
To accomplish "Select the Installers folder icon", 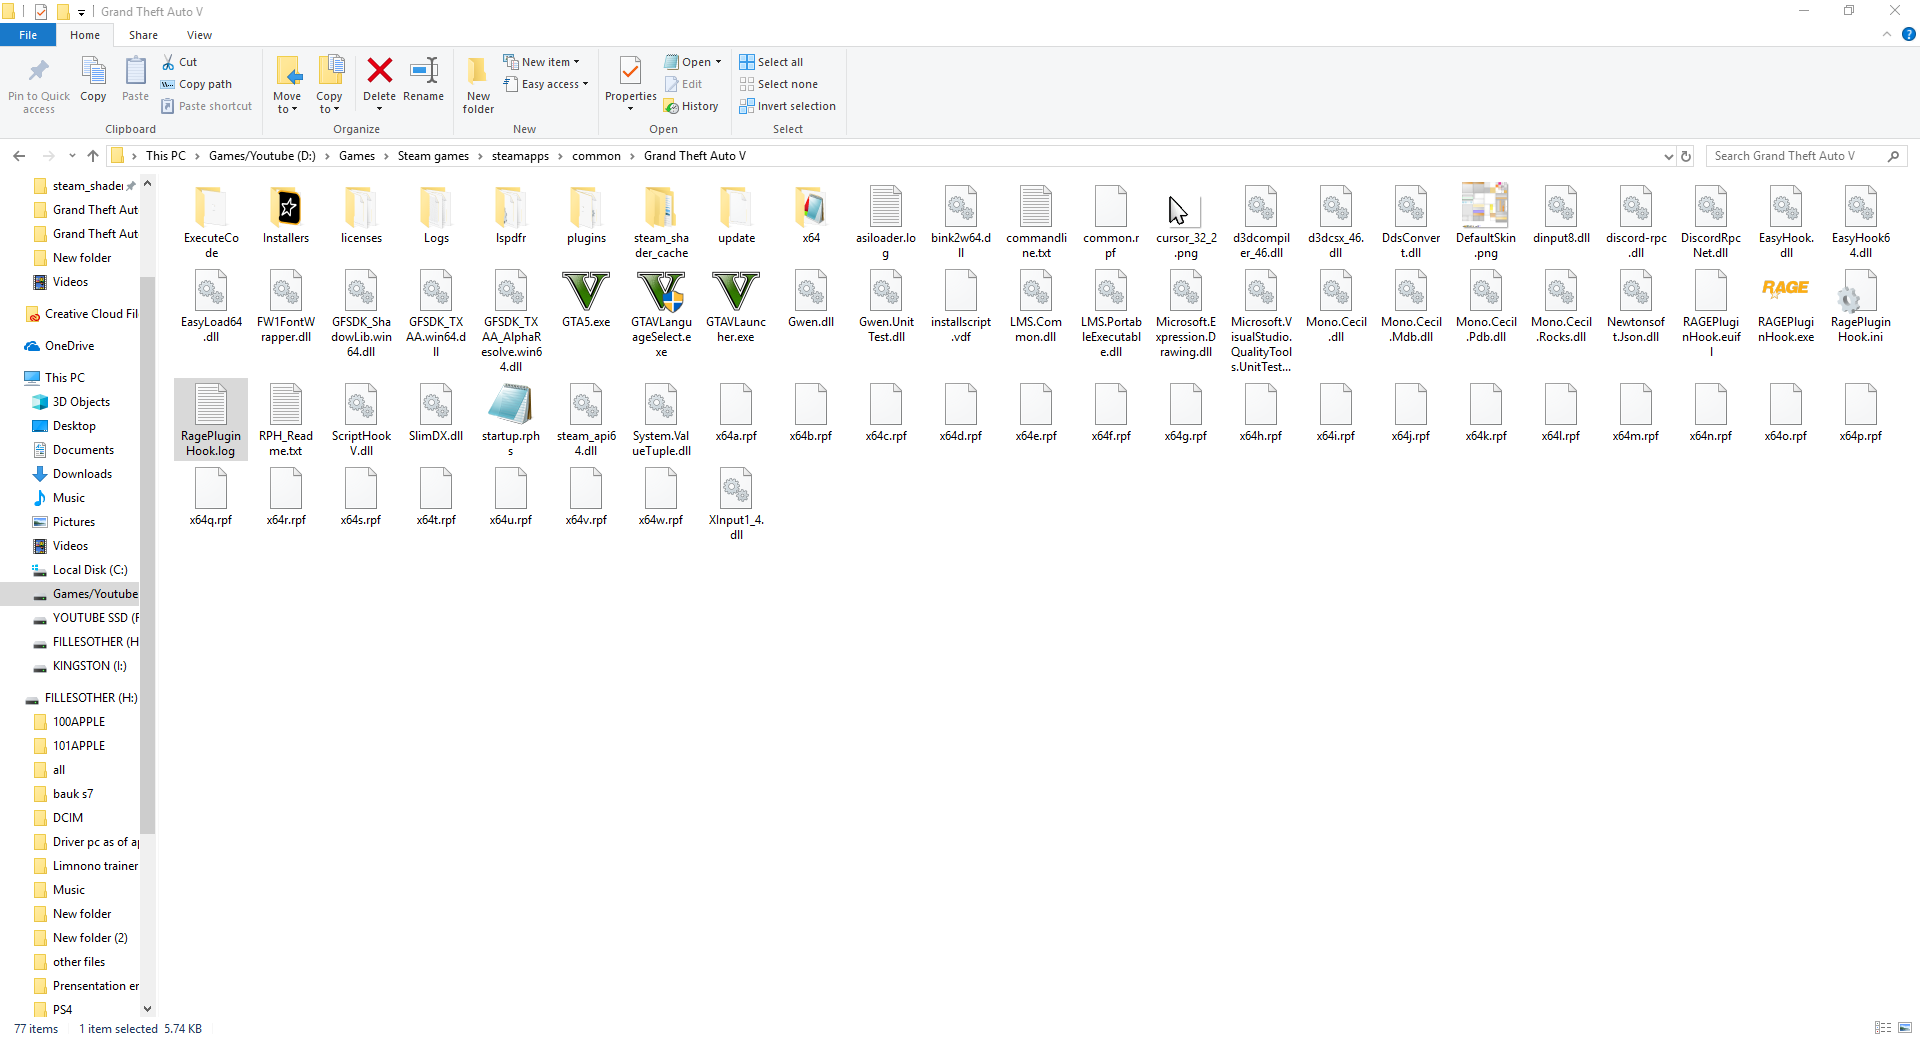I will (286, 207).
